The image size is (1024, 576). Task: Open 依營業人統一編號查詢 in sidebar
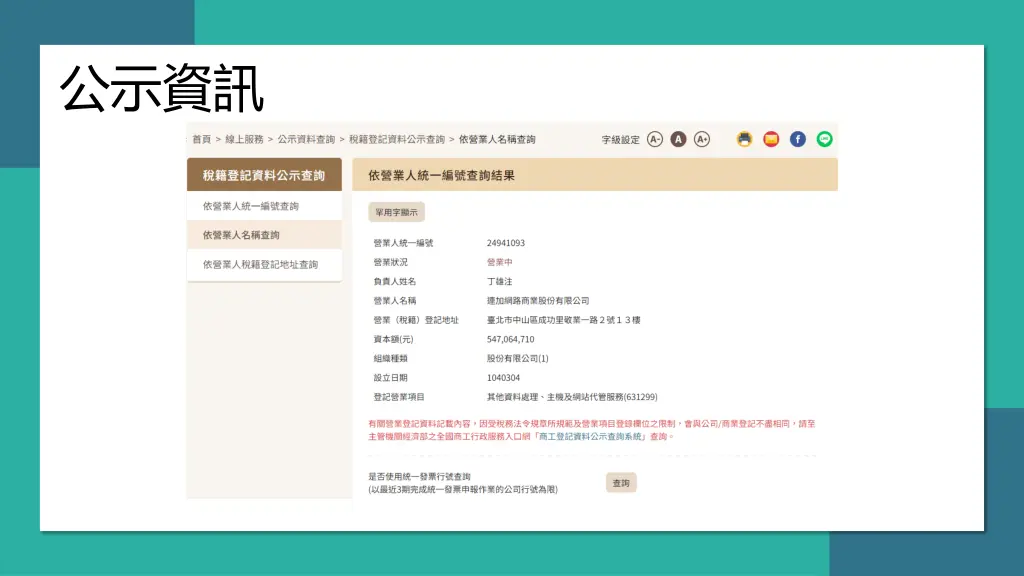coord(251,206)
